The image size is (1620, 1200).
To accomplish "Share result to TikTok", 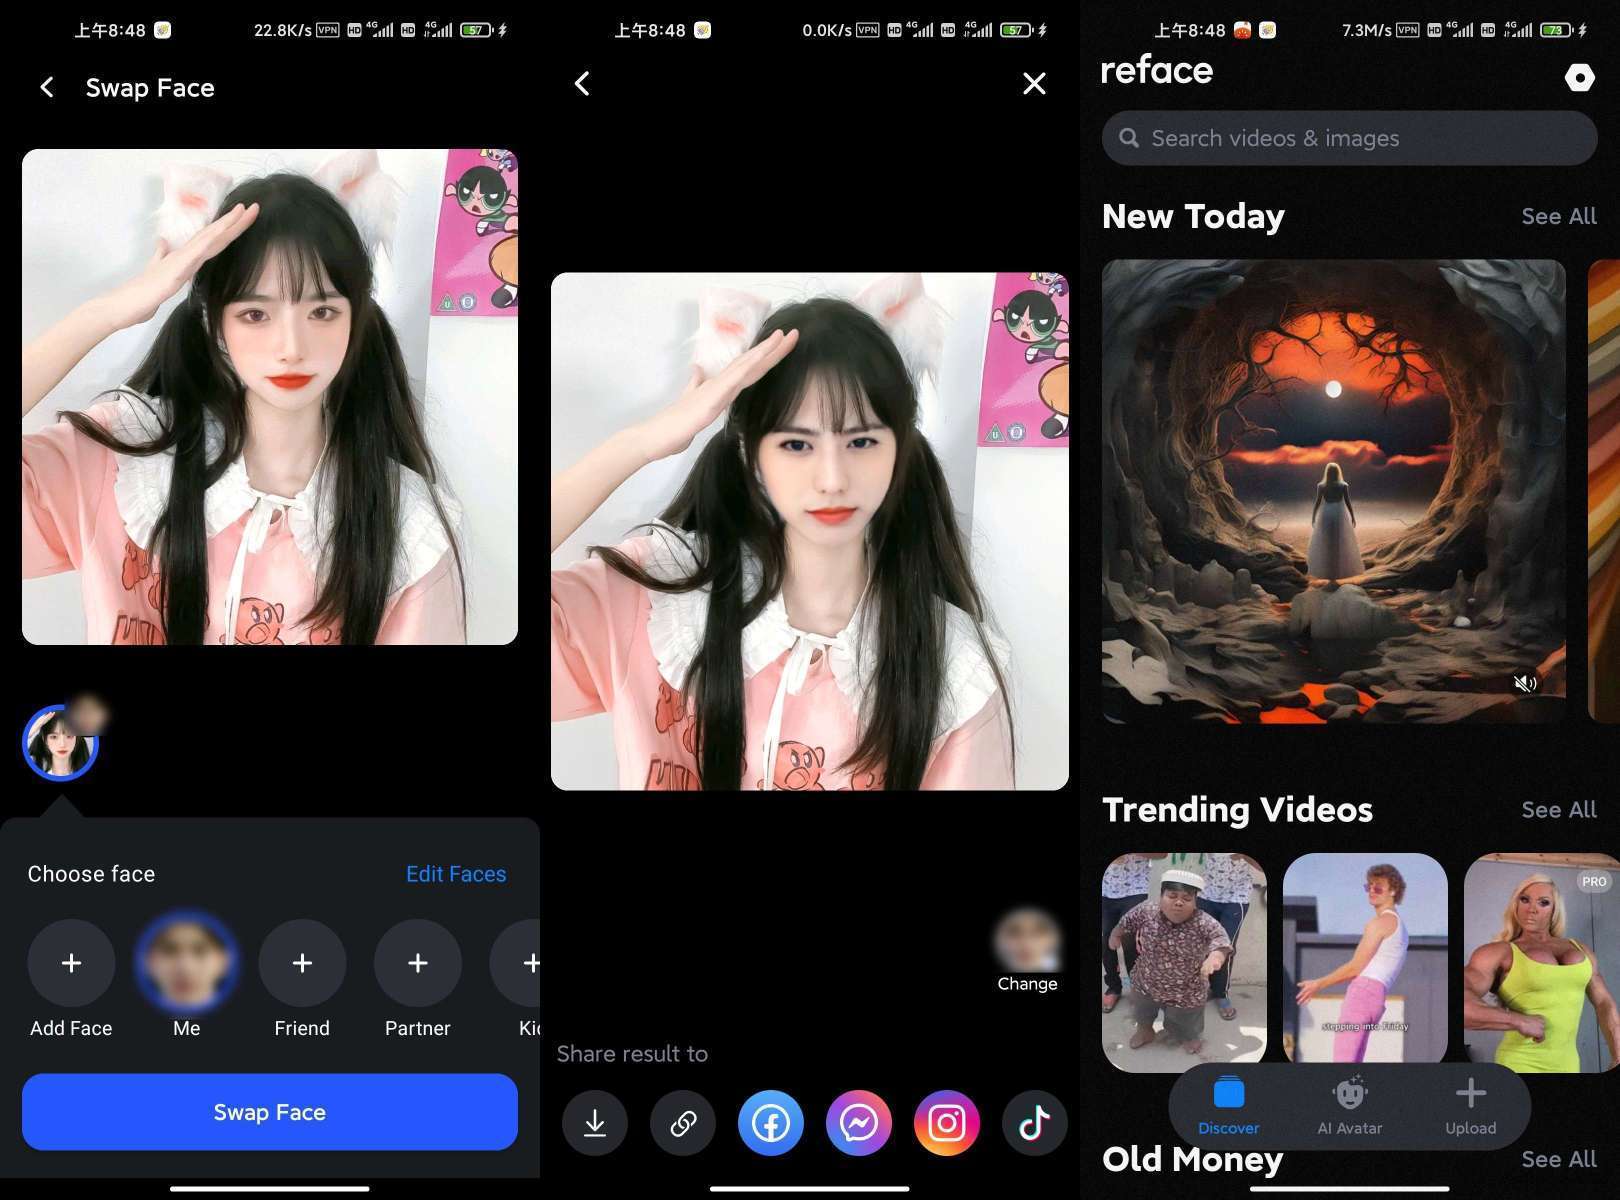I will (1035, 1123).
